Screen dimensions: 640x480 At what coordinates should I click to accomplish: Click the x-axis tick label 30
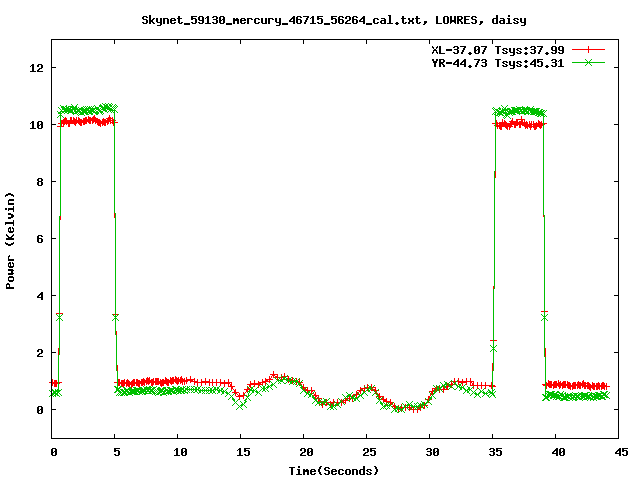[432, 452]
